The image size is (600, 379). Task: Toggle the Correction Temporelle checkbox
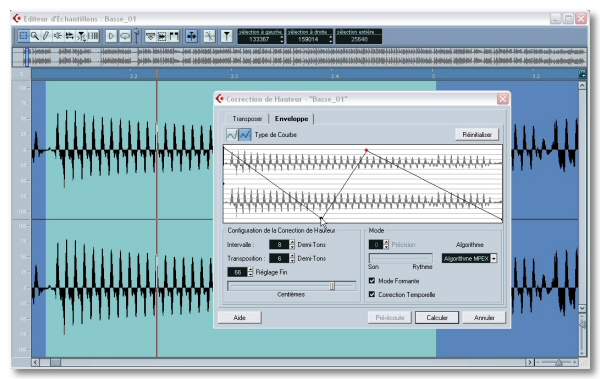coord(372,294)
